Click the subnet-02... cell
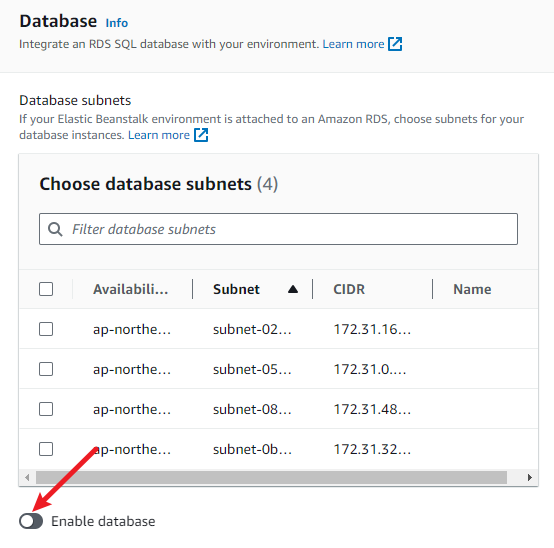The image size is (554, 548). (x=252, y=329)
